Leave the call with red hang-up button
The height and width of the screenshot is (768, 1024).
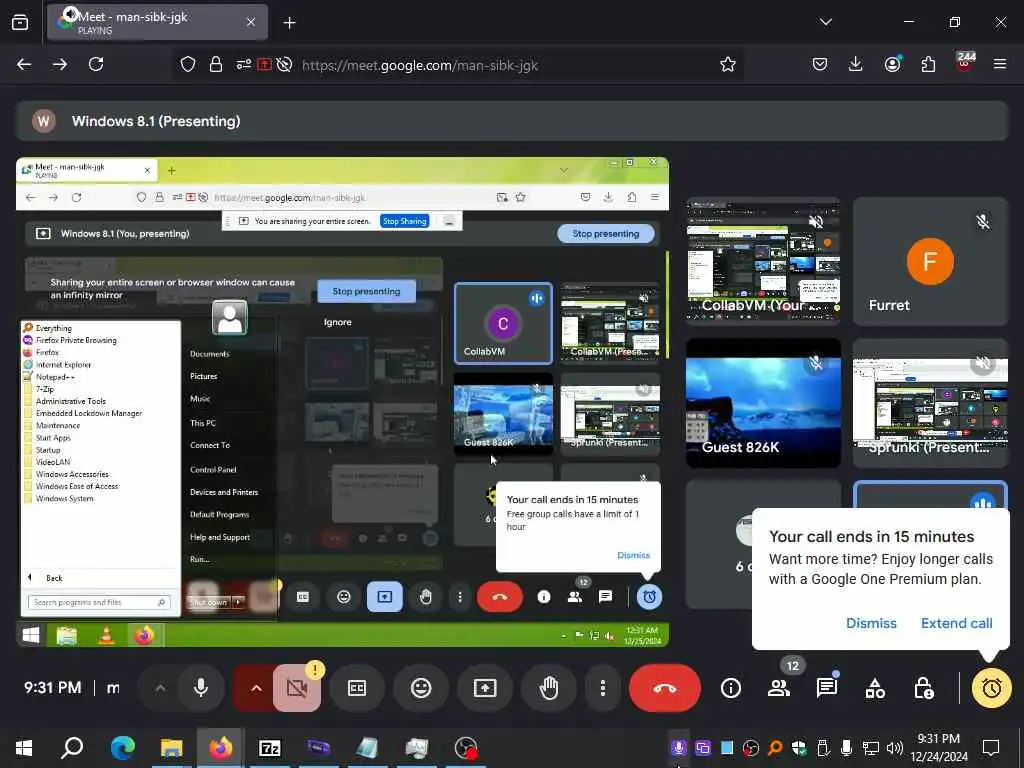[665, 688]
